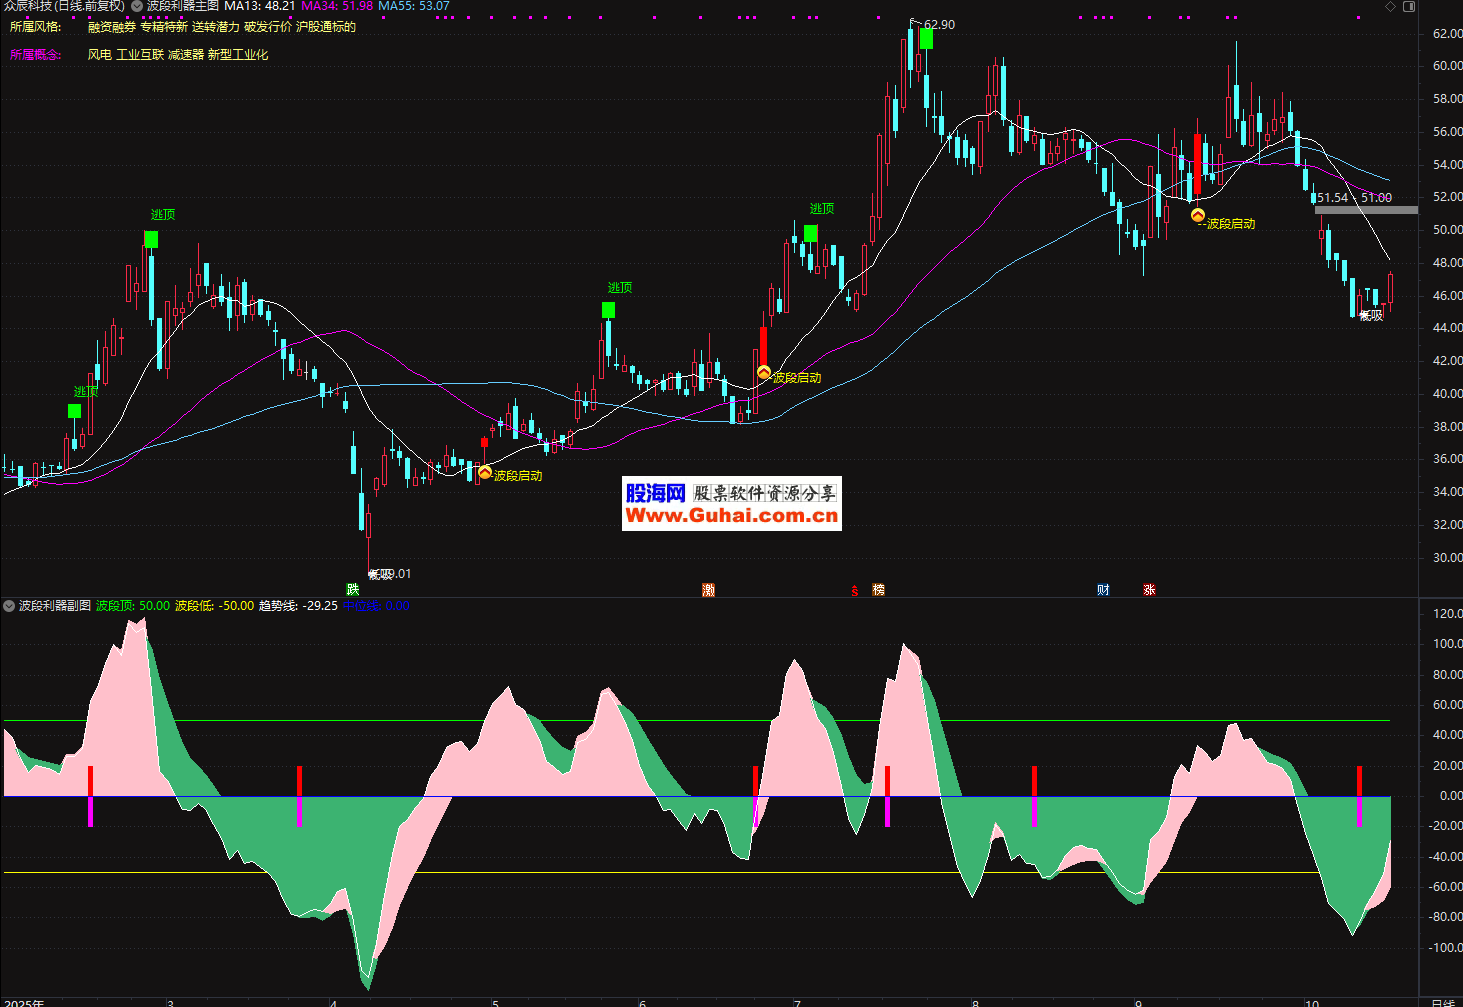Toggle the side panel layout icon
This screenshot has width=1463, height=1007.
click(x=1409, y=7)
